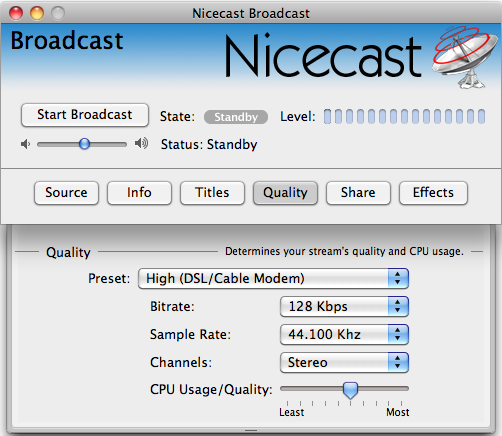The image size is (502, 436).
Task: Open the Share tab
Action: (x=358, y=193)
